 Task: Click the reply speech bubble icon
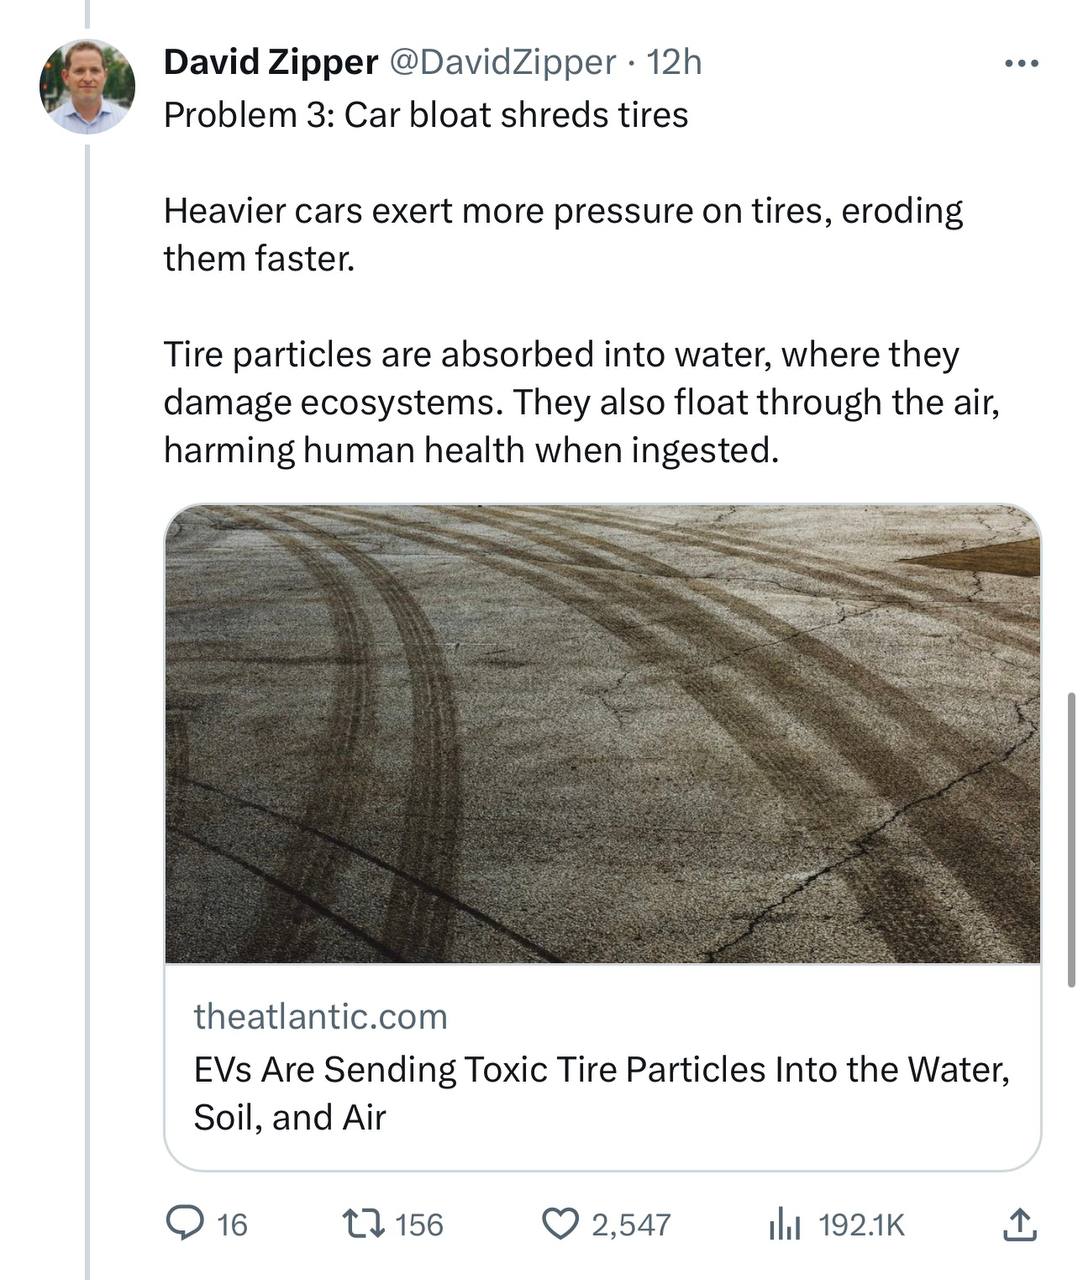[x=184, y=1222]
